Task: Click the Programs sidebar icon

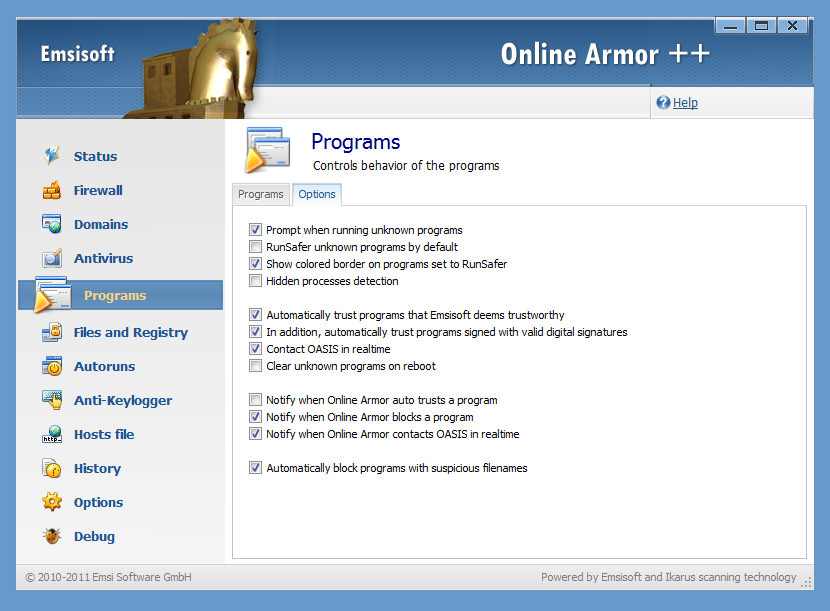Action: [52, 294]
